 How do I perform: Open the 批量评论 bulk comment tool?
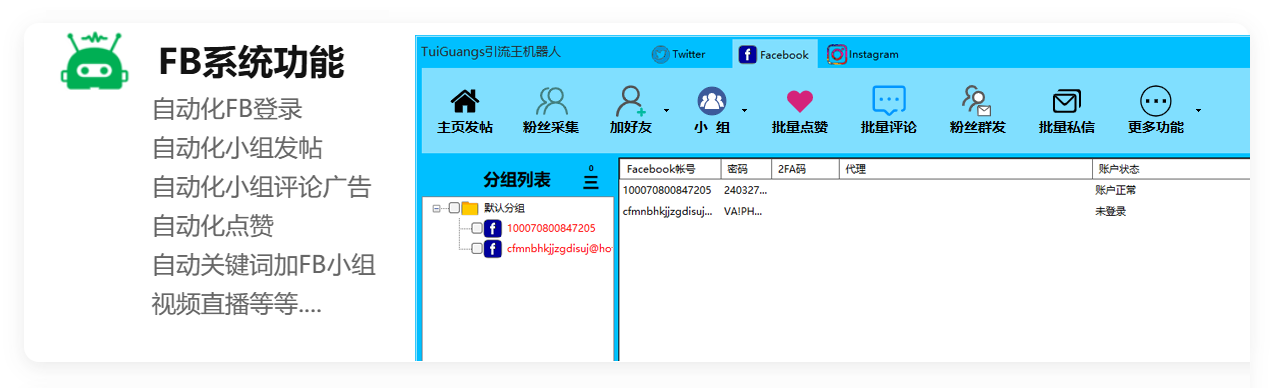tap(888, 111)
